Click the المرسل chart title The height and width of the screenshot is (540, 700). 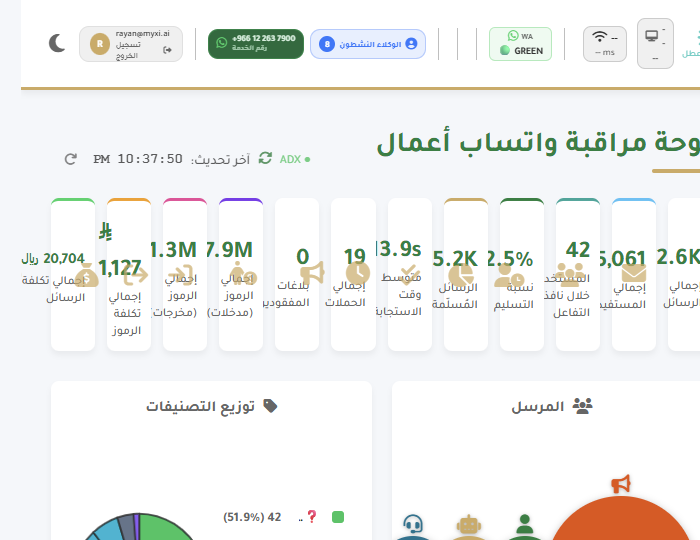pos(538,407)
